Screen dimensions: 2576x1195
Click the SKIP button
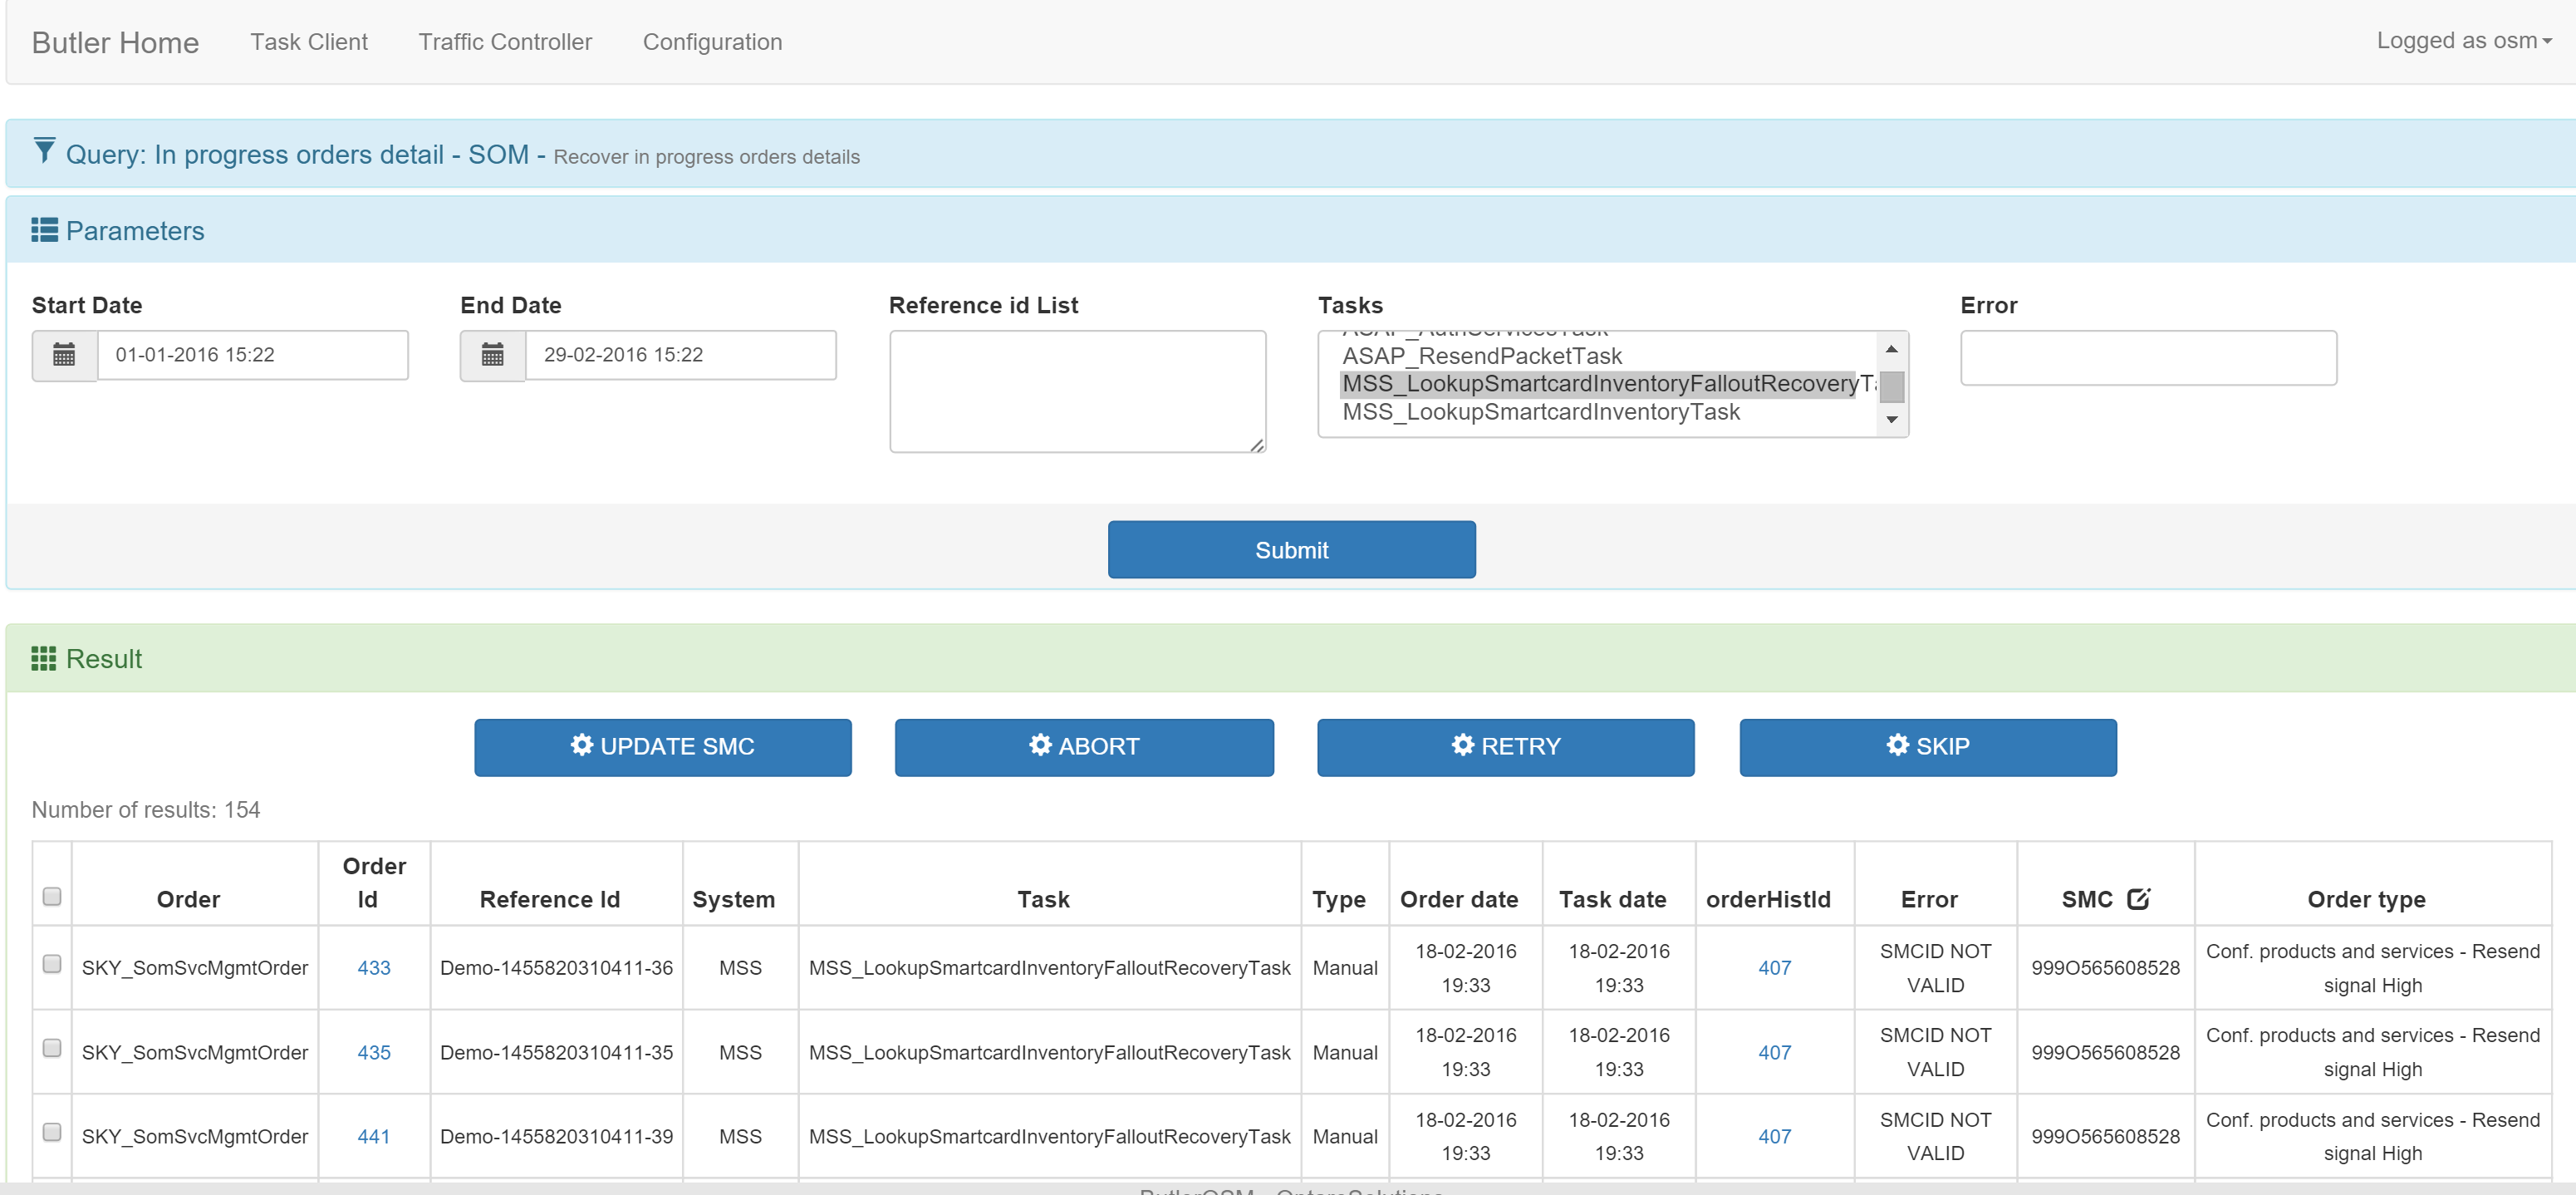(x=1927, y=747)
